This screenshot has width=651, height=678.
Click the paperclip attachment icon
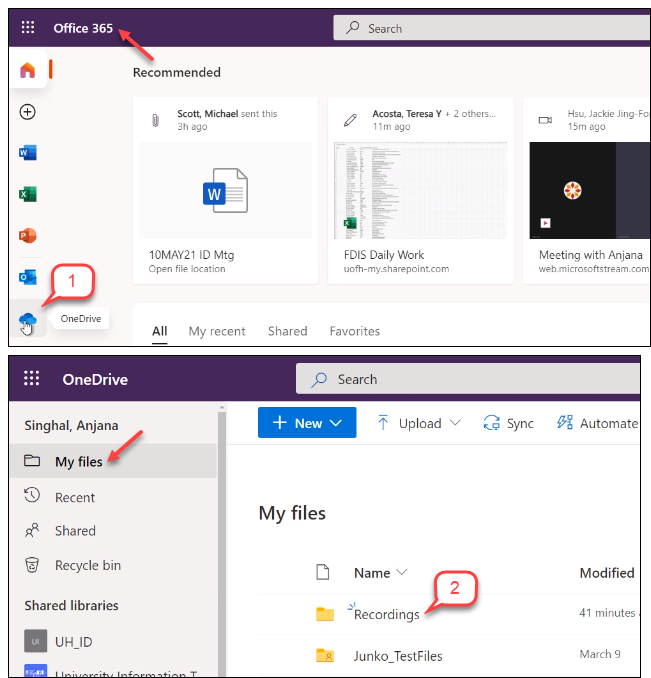click(x=156, y=120)
